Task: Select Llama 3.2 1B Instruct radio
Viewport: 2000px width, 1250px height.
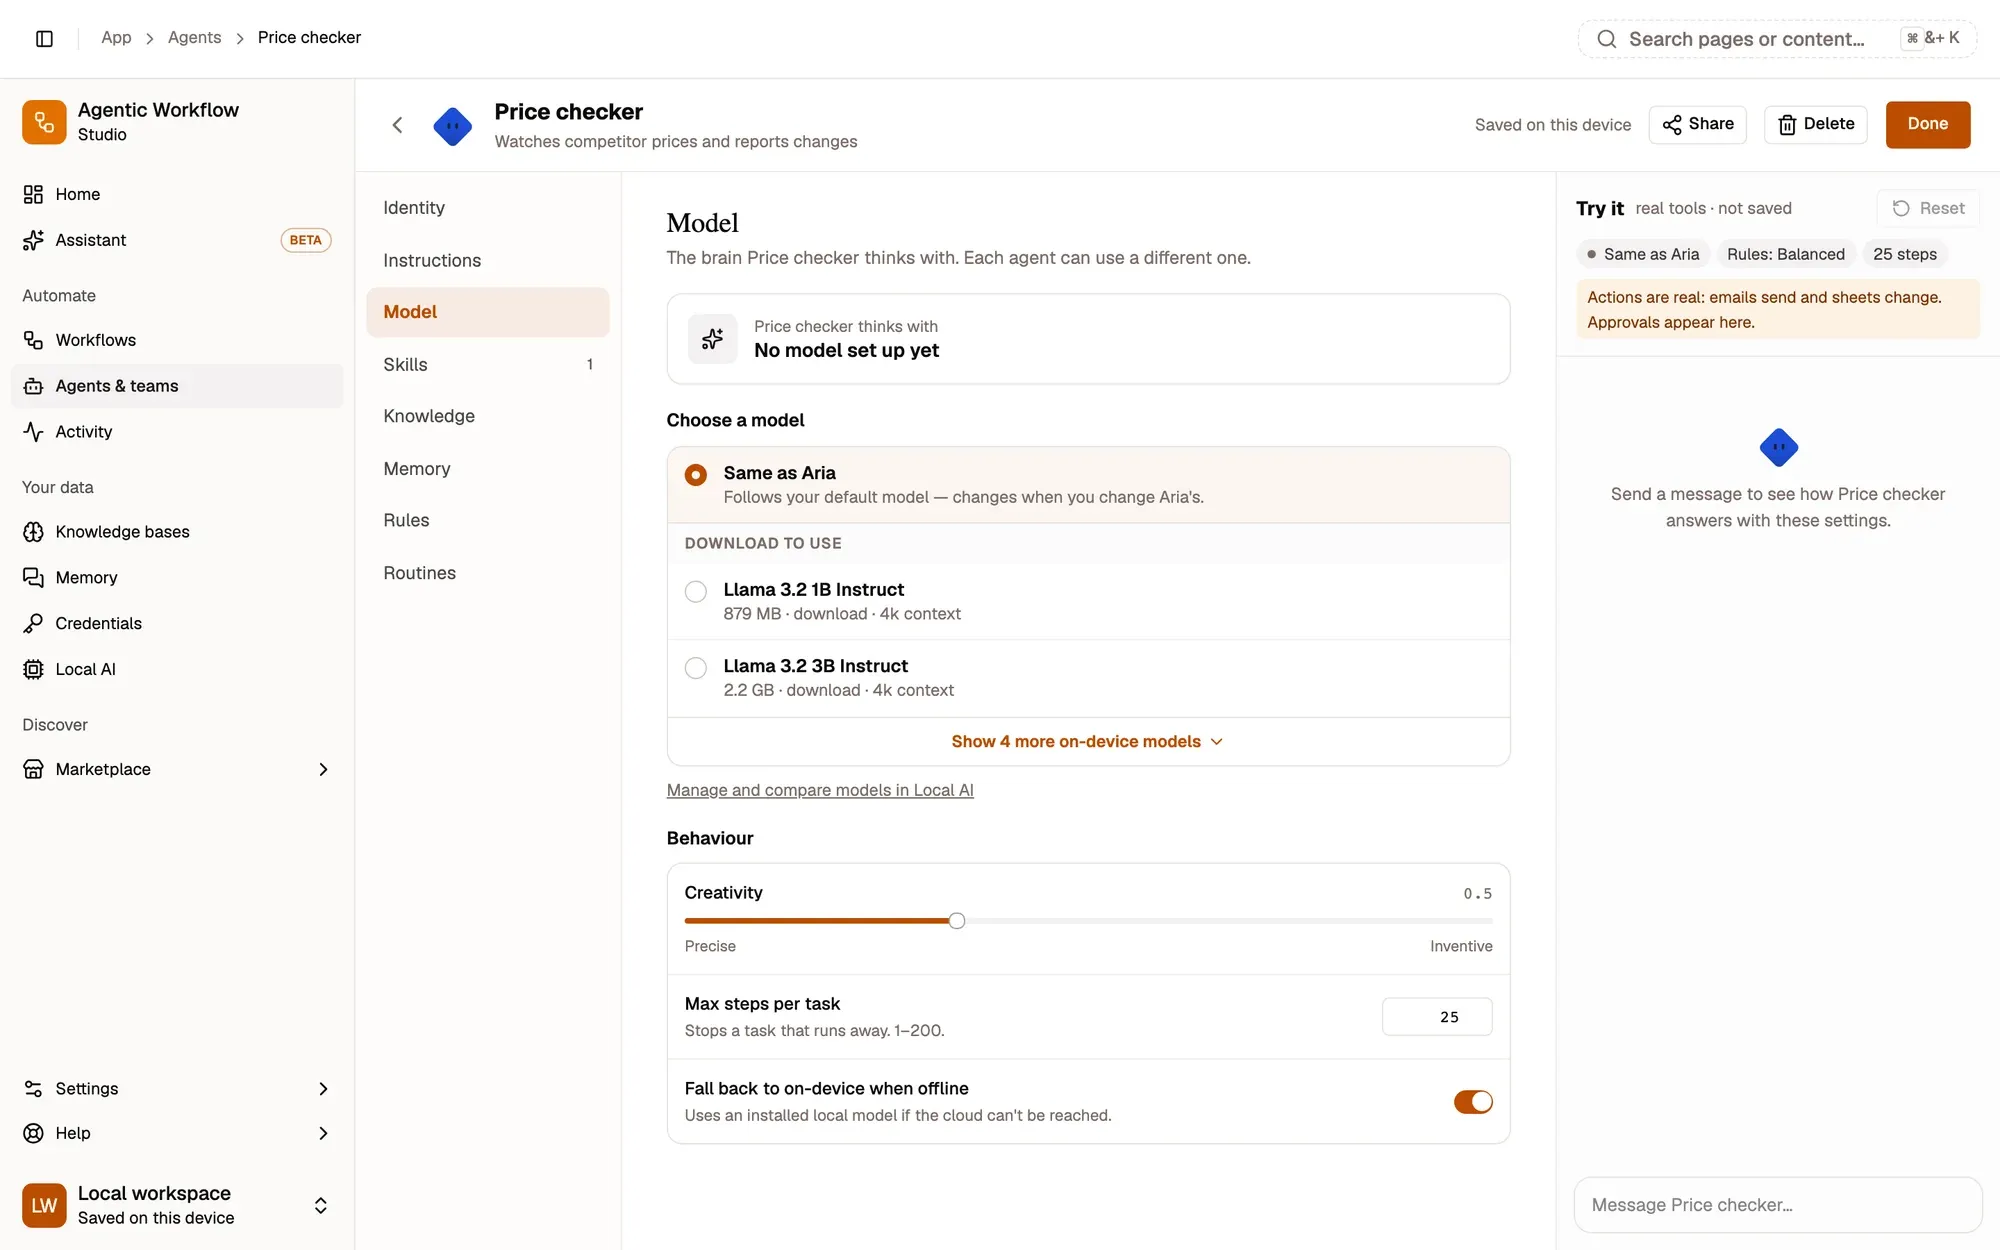Action: coord(696,591)
